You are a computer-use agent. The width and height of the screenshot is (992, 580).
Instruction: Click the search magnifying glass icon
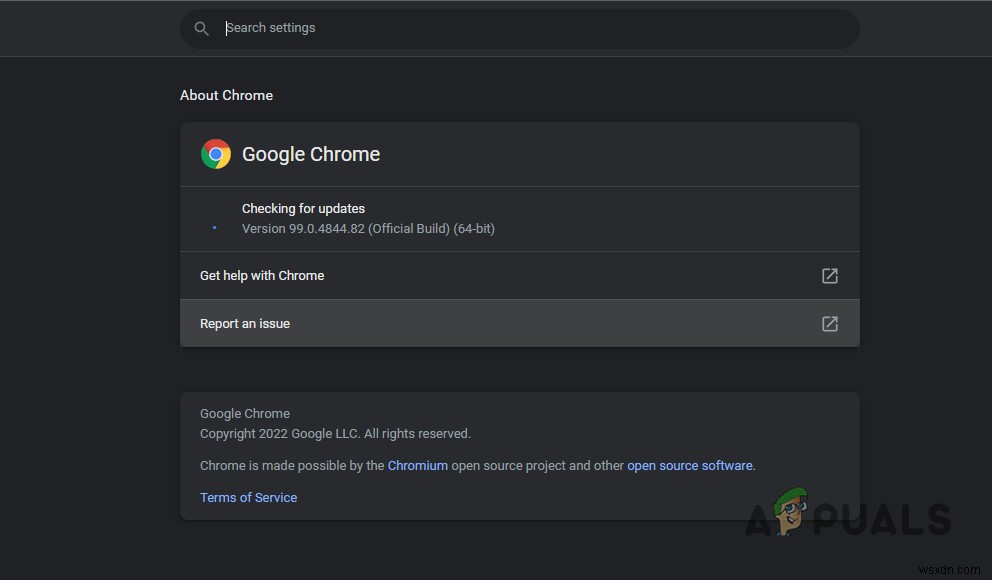pyautogui.click(x=201, y=28)
